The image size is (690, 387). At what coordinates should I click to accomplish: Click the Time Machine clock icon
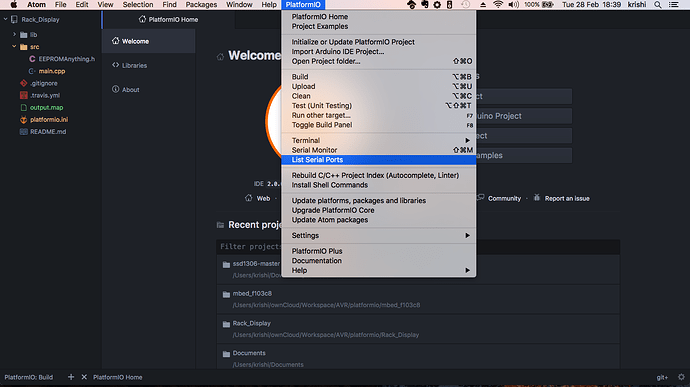click(466, 5)
